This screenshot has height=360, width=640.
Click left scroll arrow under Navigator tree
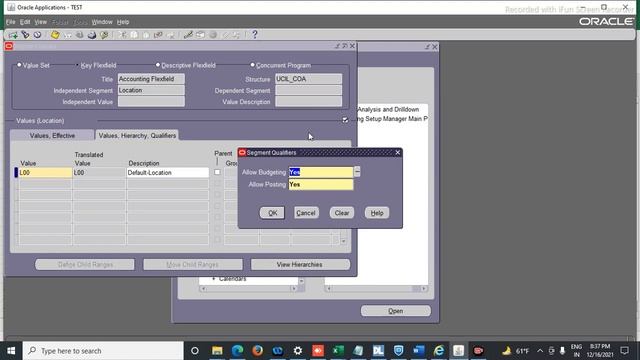pos(203,289)
